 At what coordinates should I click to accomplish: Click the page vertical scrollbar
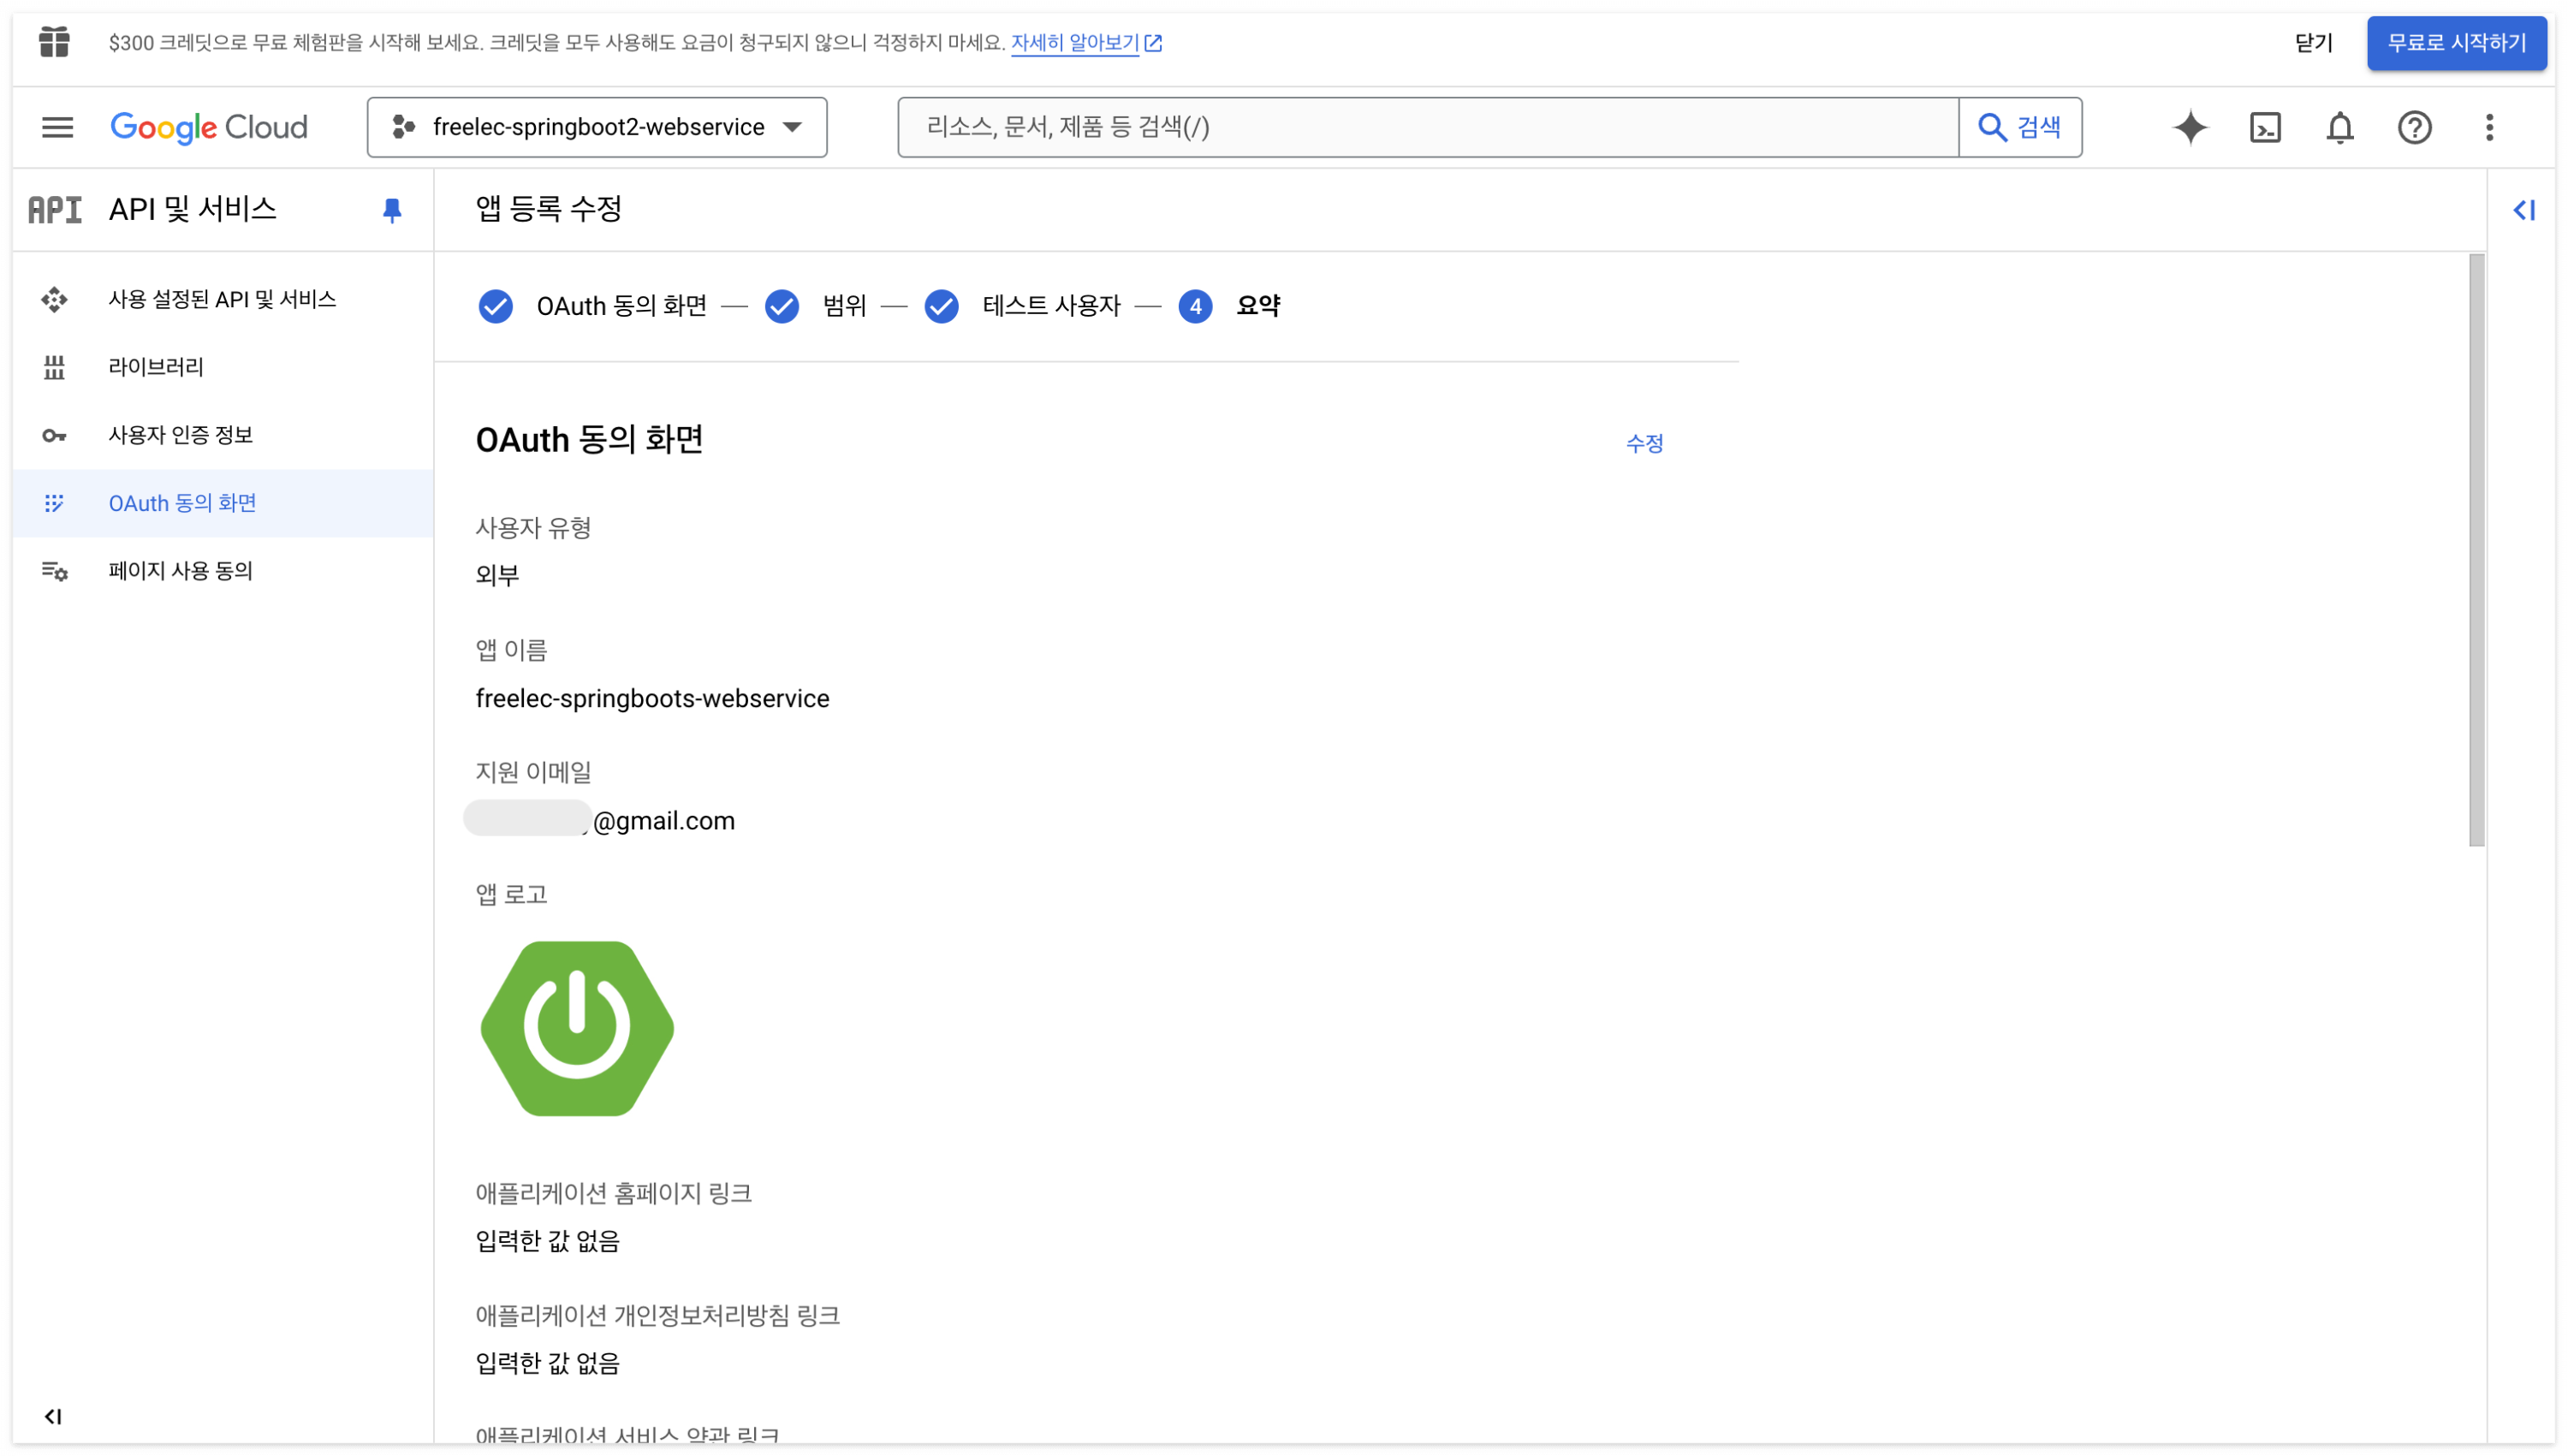[x=2476, y=550]
